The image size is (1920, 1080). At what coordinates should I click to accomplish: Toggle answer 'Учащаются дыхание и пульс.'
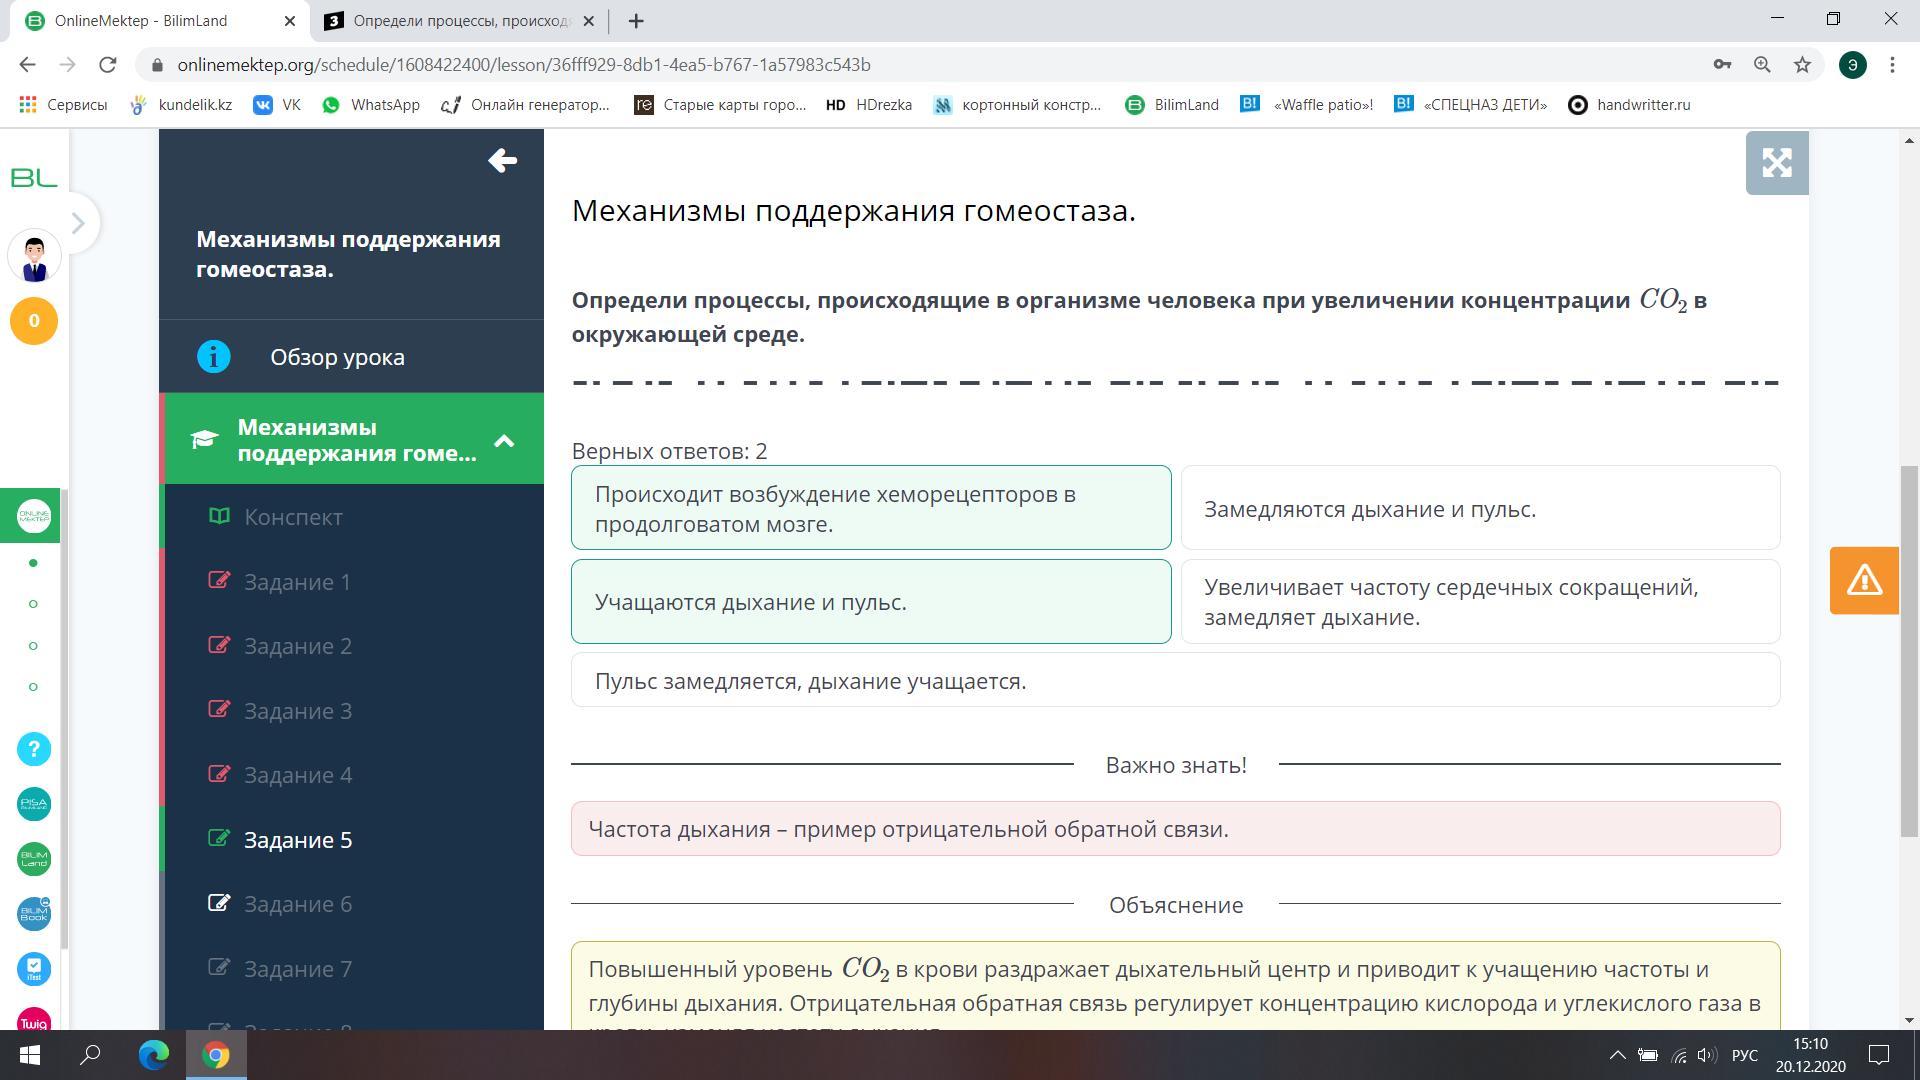[870, 602]
